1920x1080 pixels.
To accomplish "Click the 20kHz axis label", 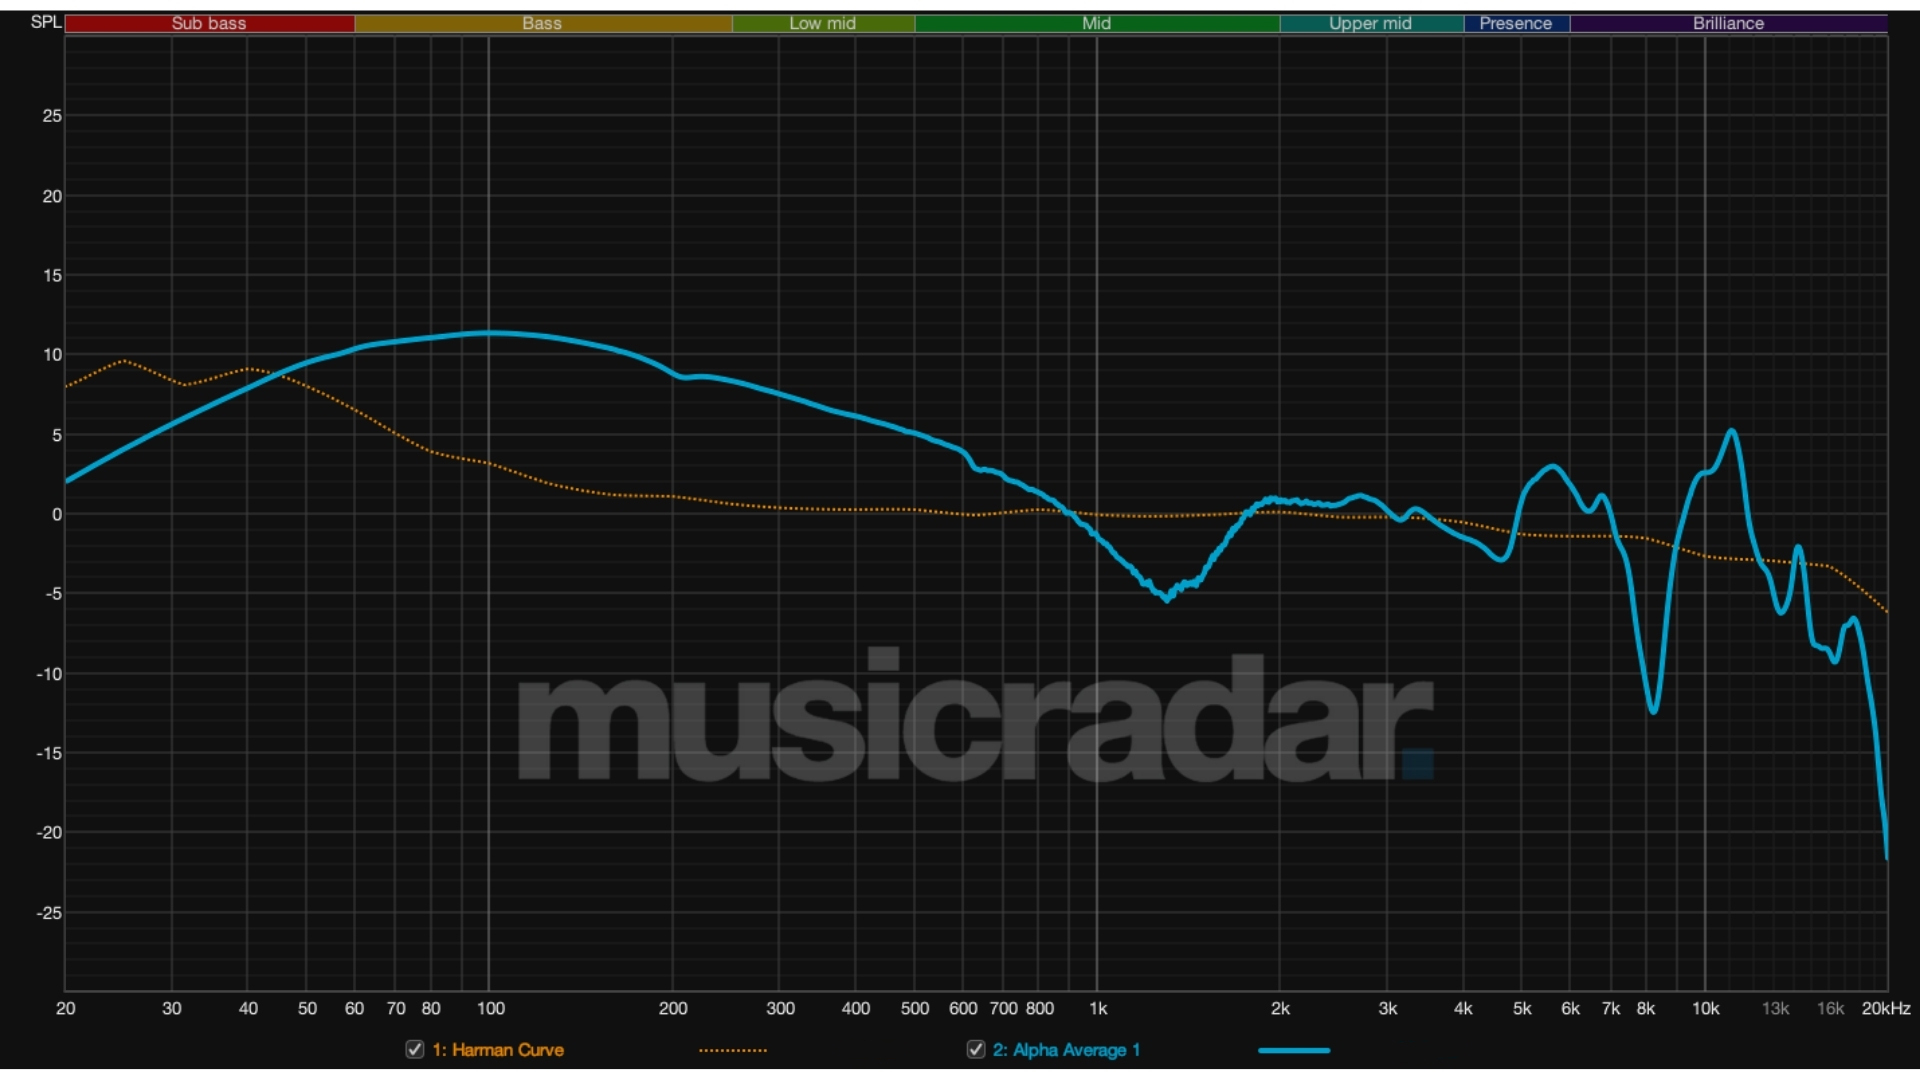I will pos(1886,1010).
